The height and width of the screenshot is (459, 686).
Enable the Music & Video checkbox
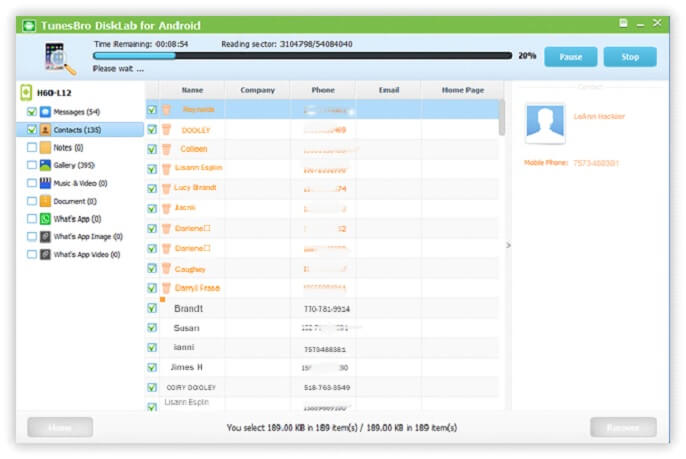[32, 183]
